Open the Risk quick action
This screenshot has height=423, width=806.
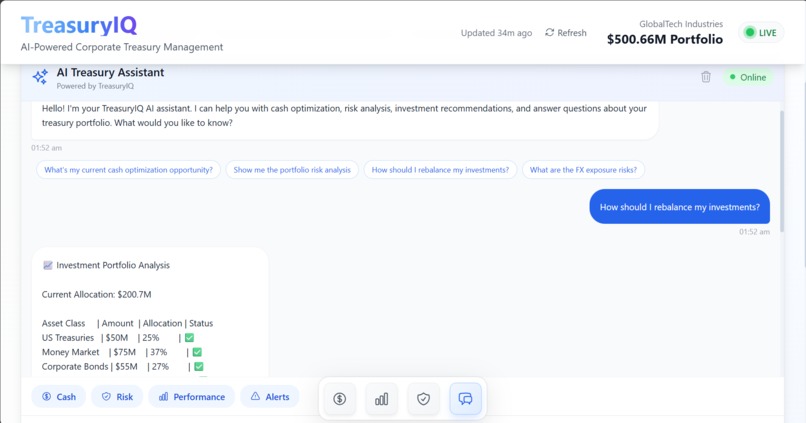pos(117,397)
